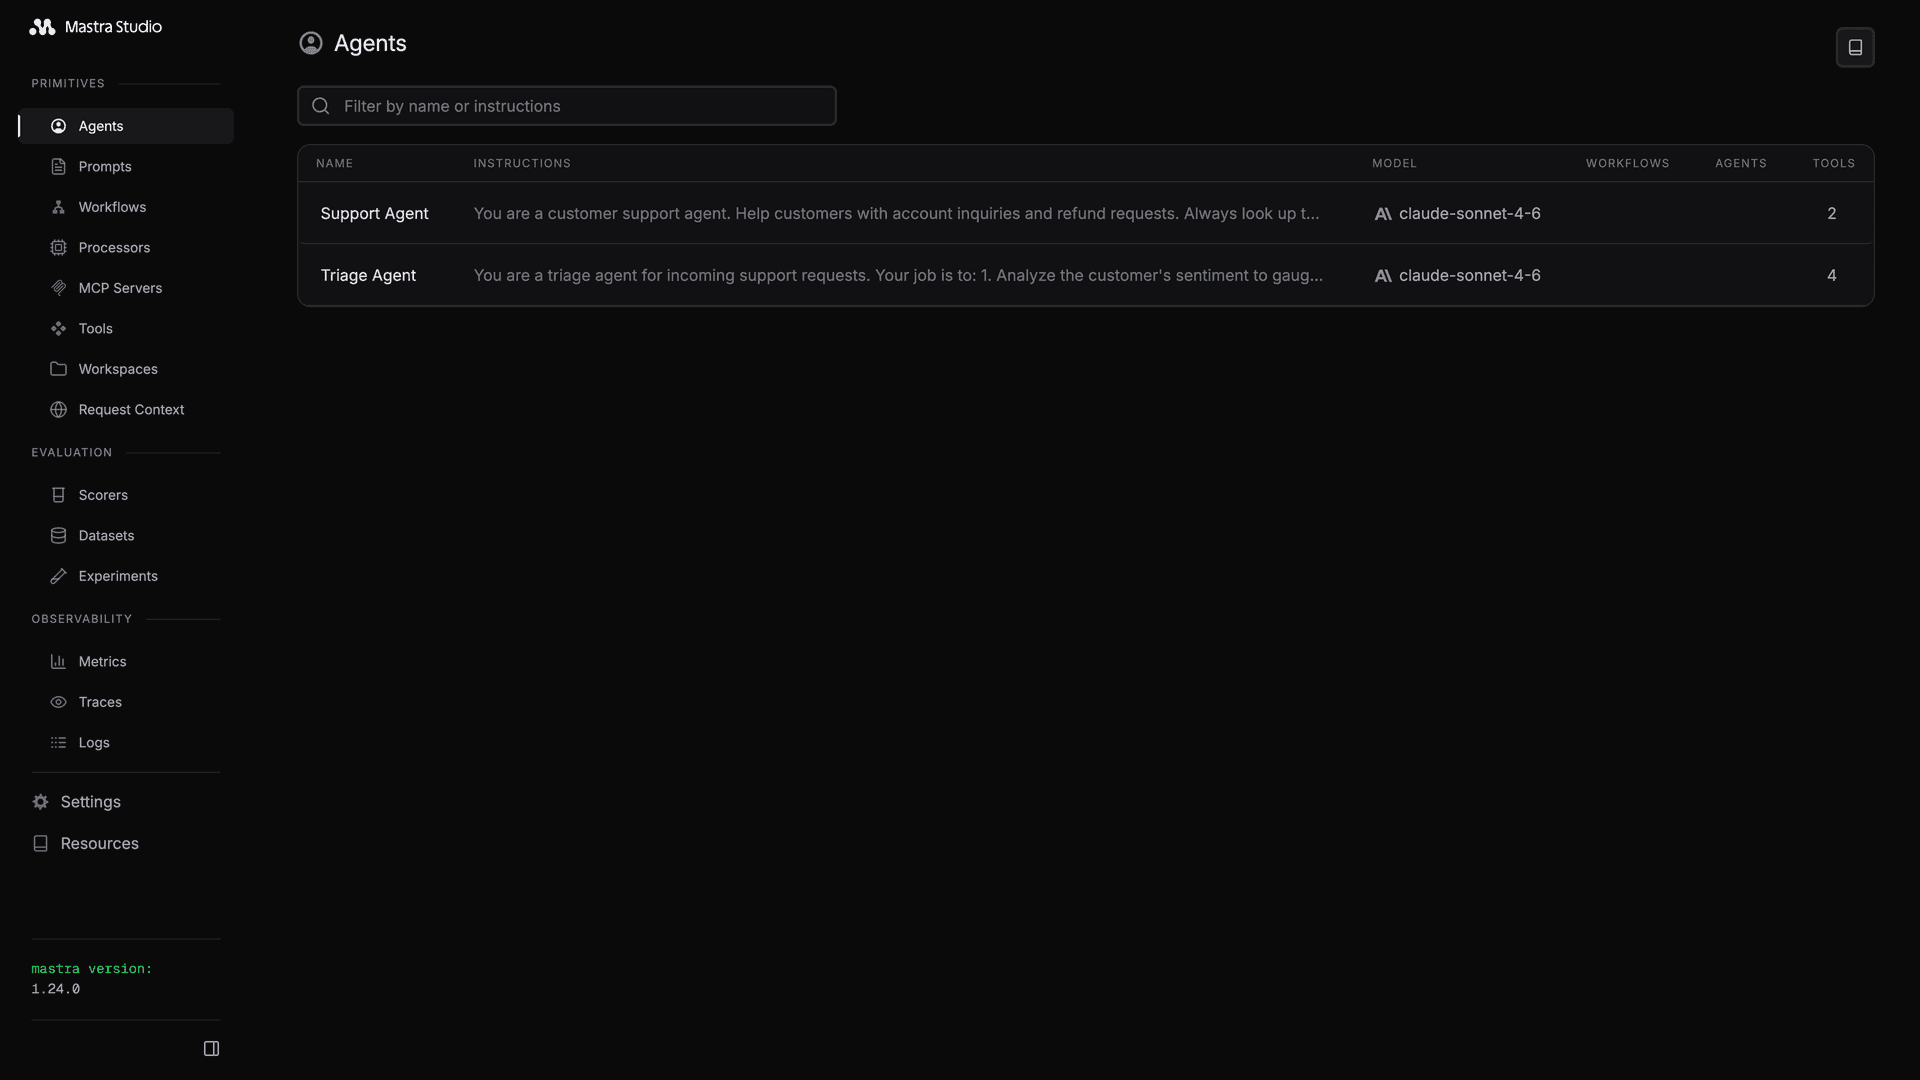Screen dimensions: 1920x1080
Task: Open the Logs view
Action: (93, 742)
